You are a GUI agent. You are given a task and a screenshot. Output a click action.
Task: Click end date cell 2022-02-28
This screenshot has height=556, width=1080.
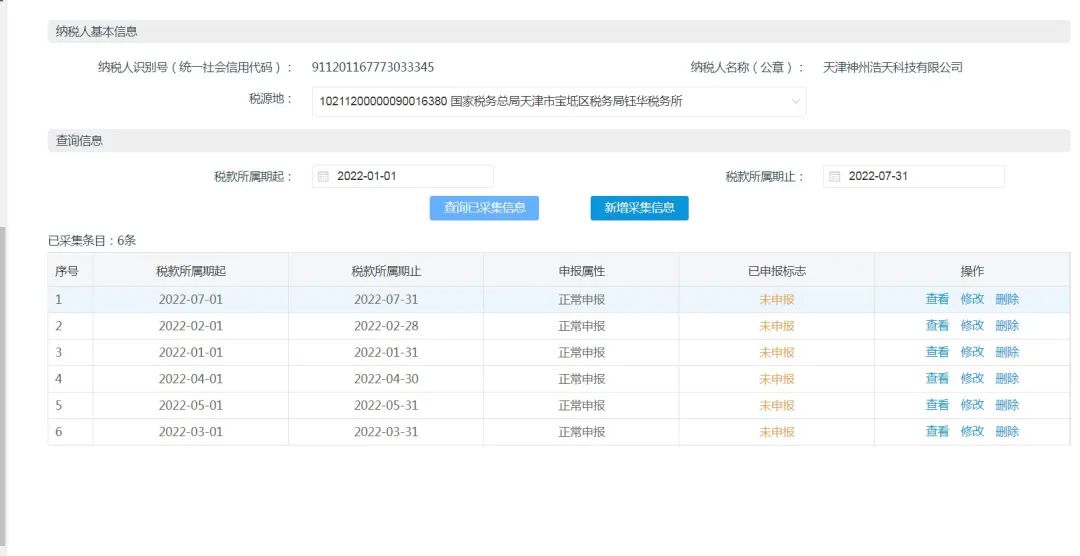(x=386, y=326)
